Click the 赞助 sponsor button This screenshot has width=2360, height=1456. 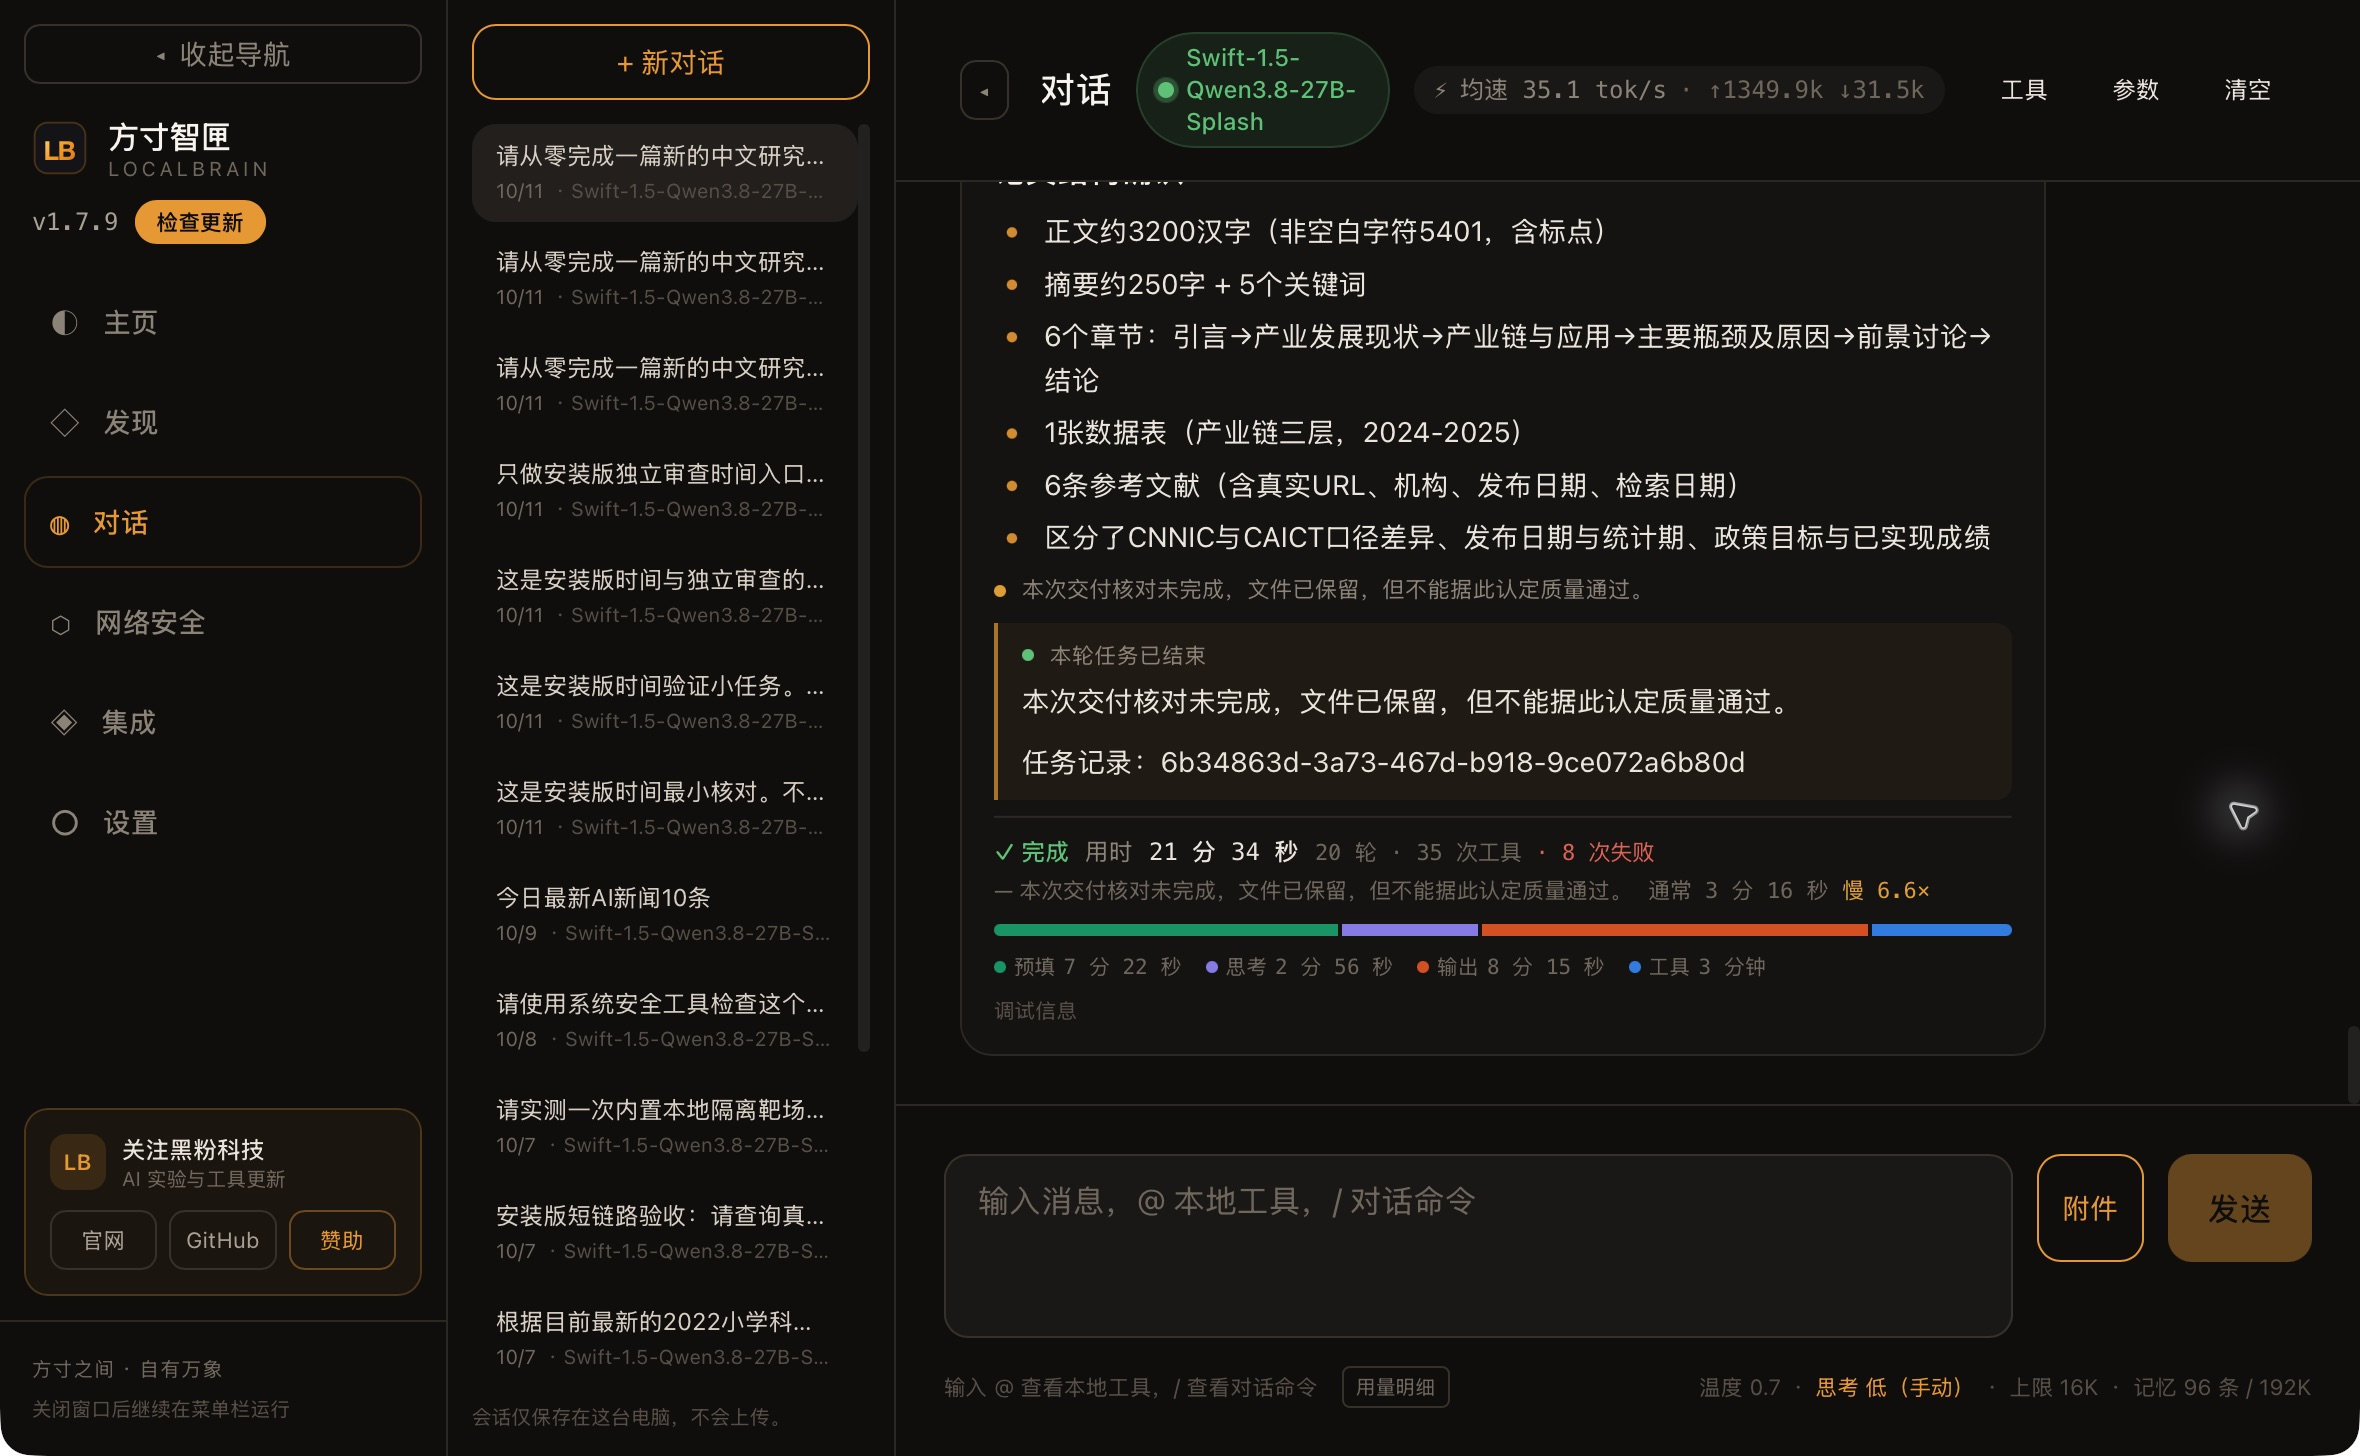click(x=342, y=1240)
